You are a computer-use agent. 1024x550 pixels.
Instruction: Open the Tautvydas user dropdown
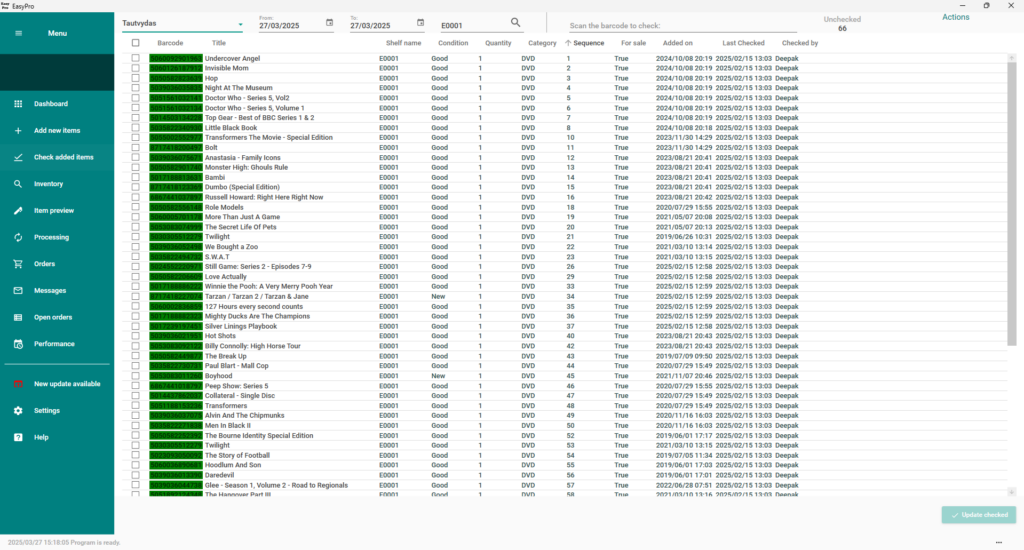click(182, 24)
